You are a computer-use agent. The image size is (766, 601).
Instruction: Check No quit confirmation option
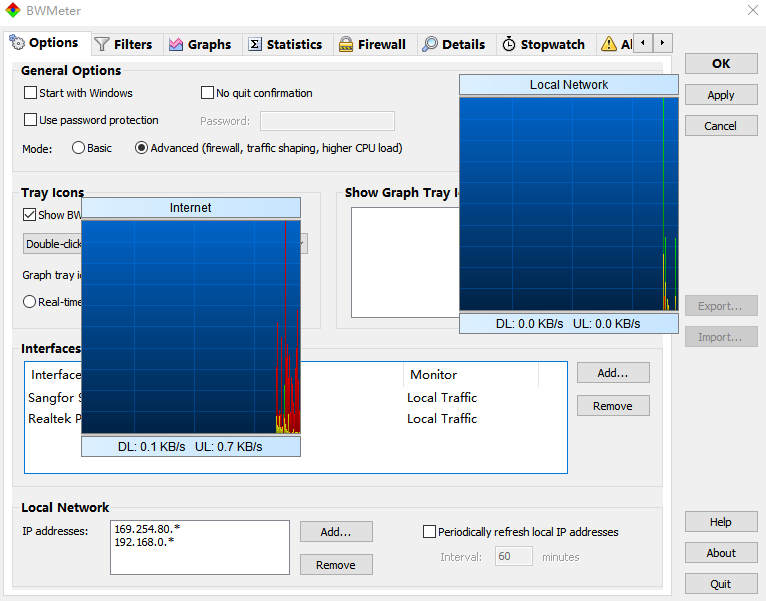pyautogui.click(x=208, y=93)
